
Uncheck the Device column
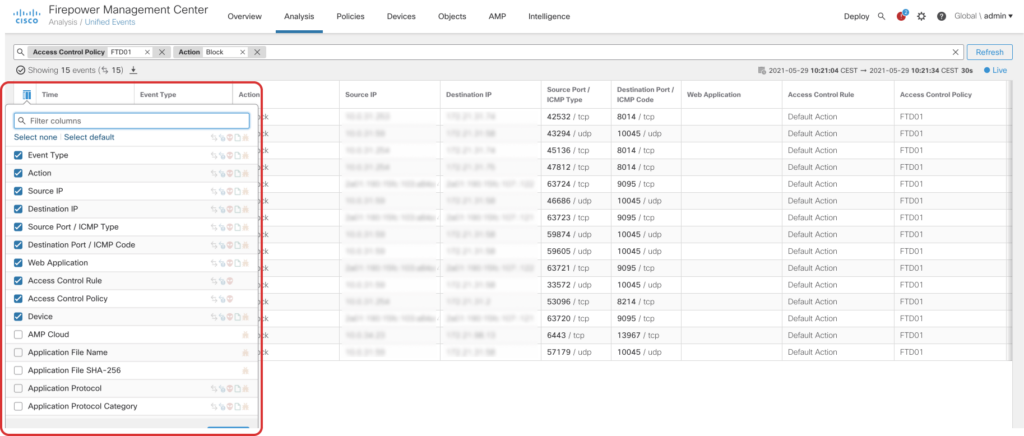[x=18, y=317]
